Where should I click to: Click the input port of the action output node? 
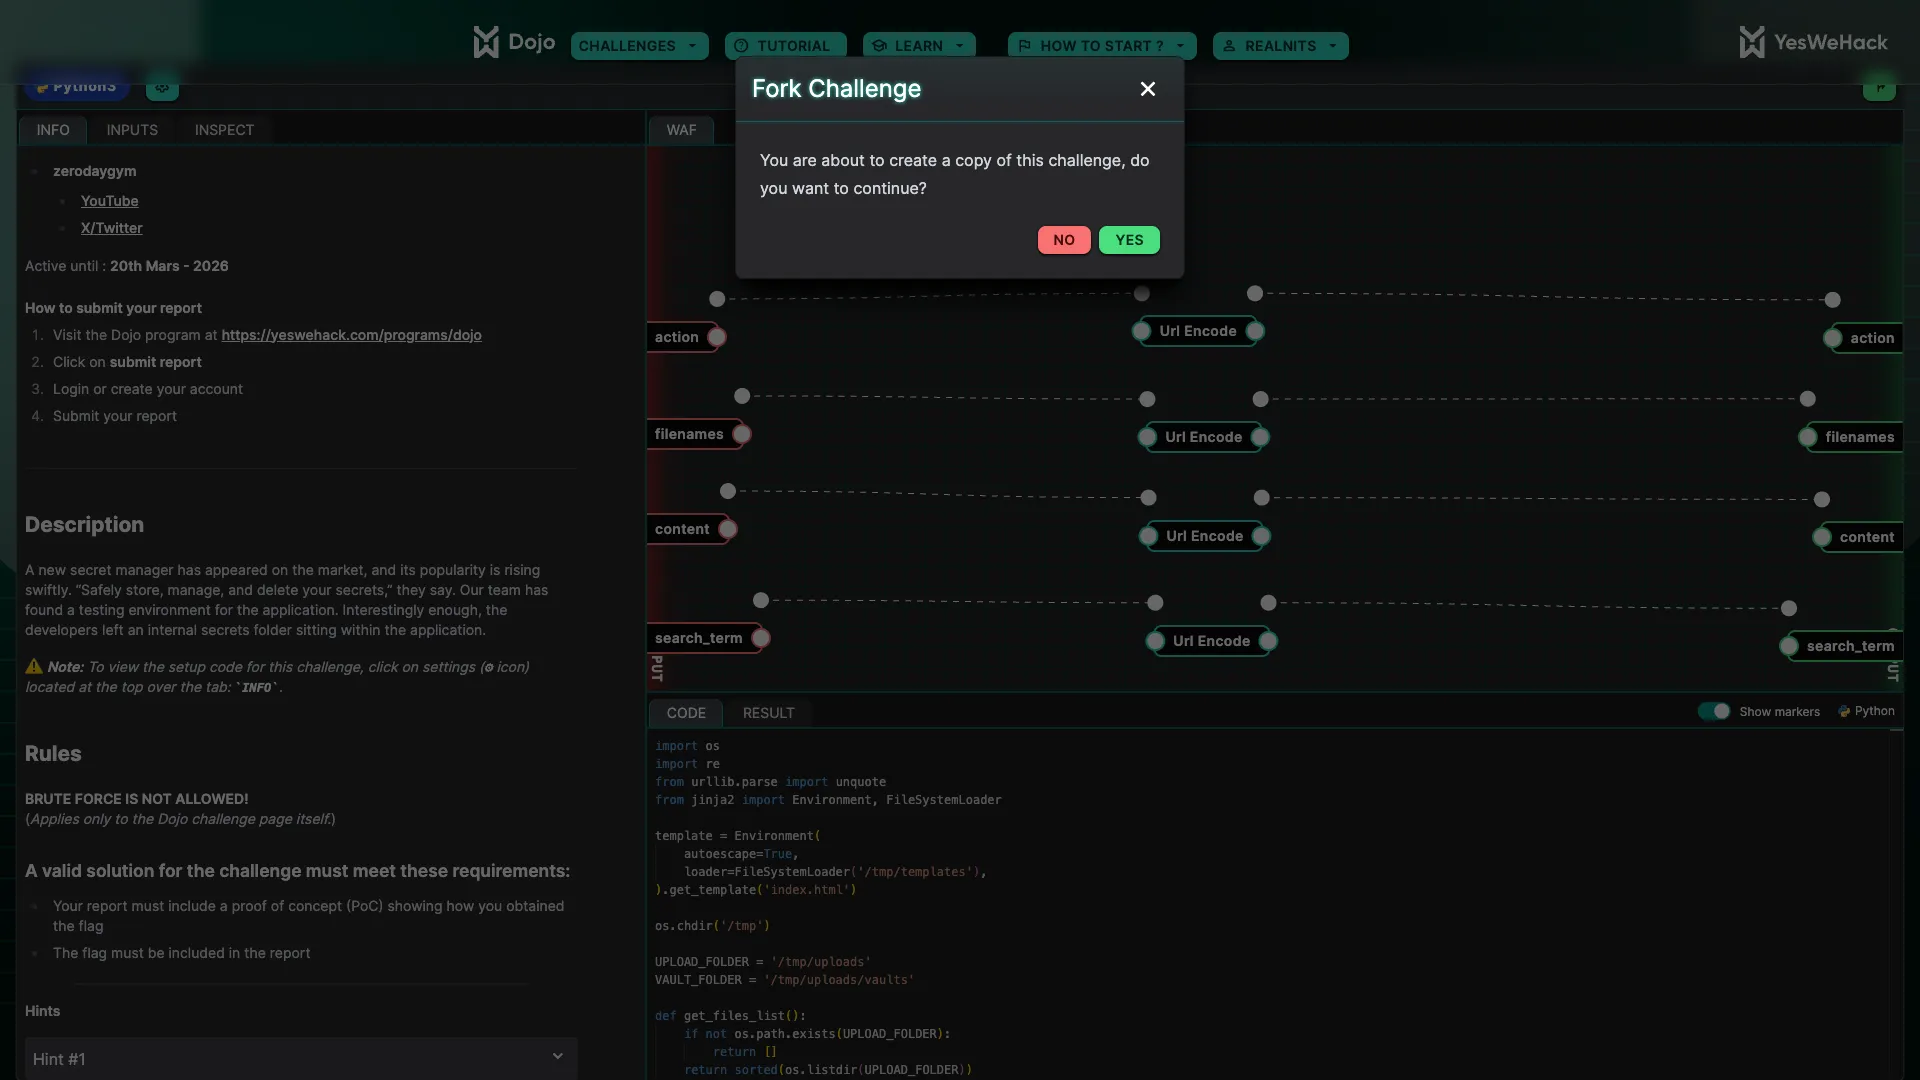coord(1833,338)
